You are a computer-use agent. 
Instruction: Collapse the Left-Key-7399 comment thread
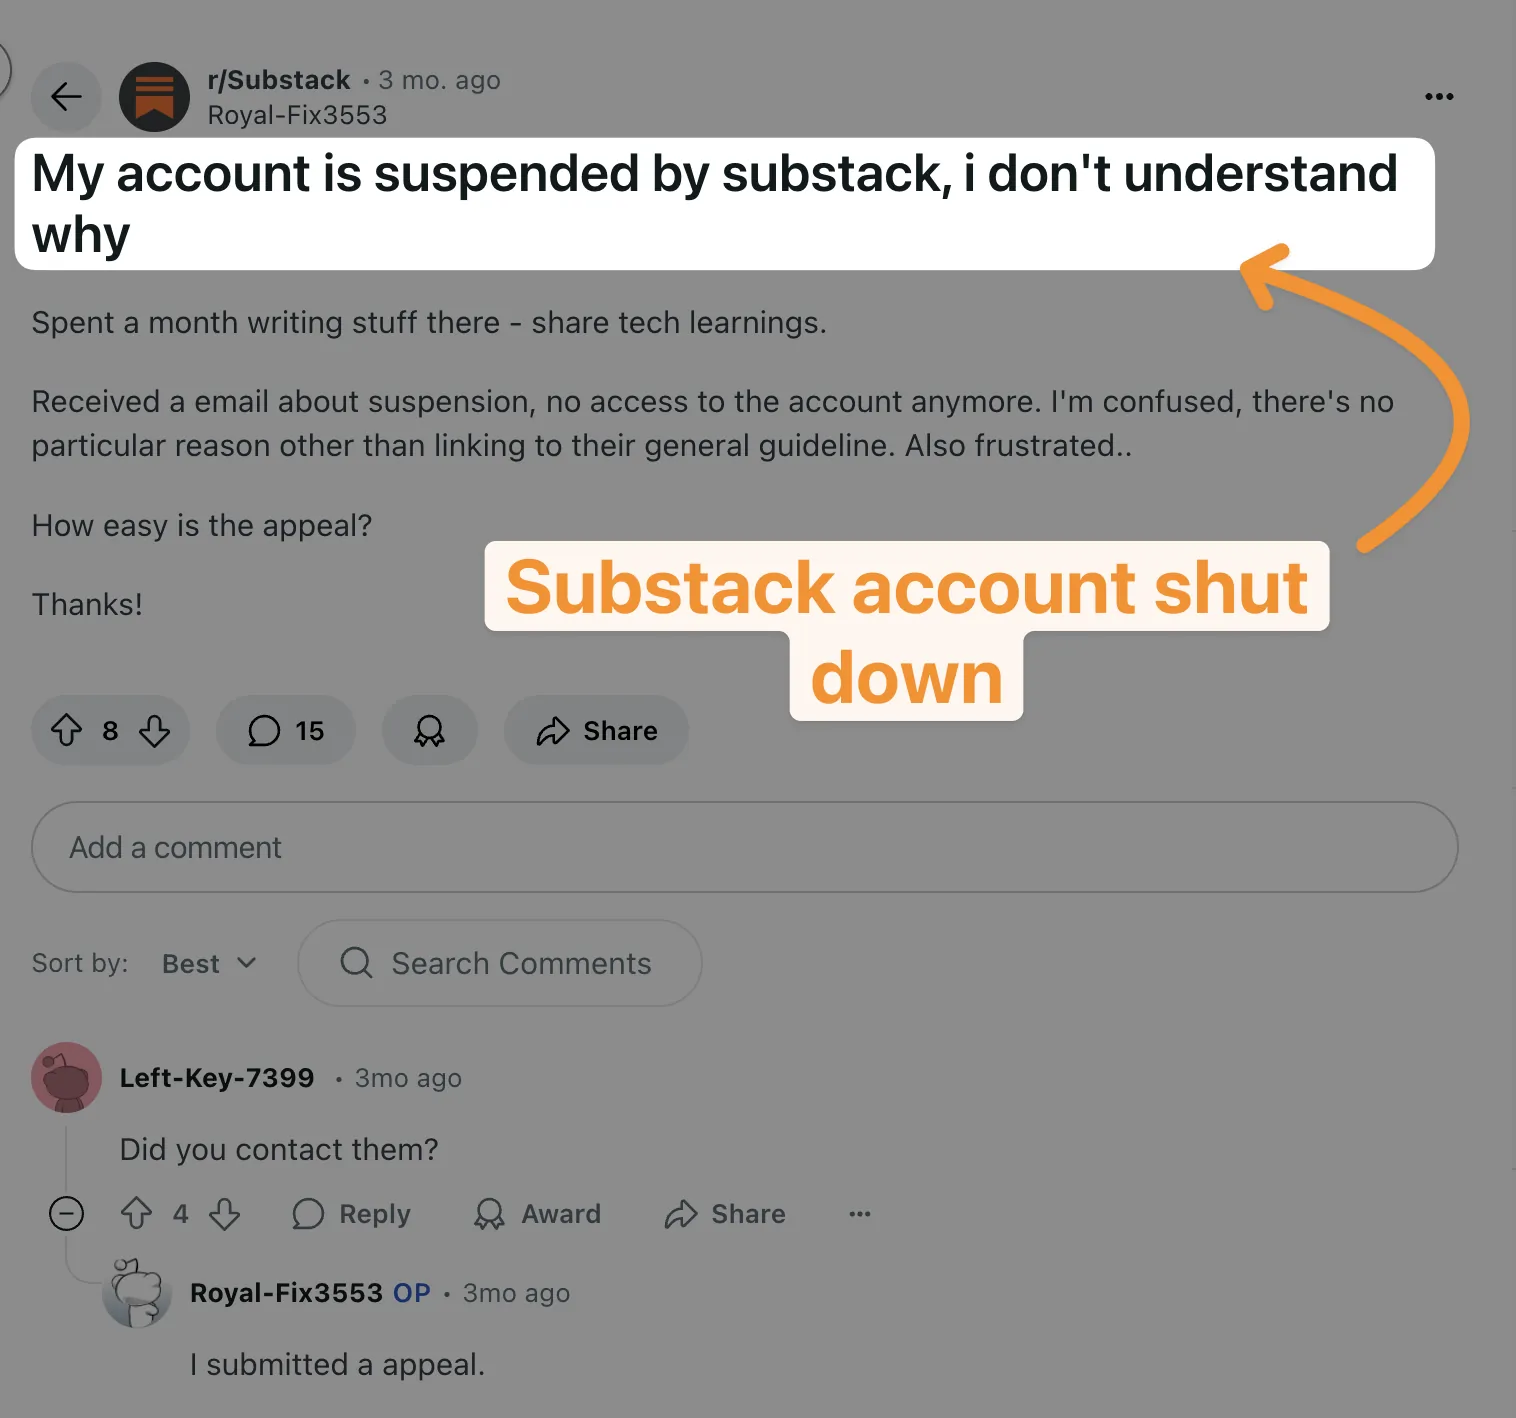tap(67, 1214)
